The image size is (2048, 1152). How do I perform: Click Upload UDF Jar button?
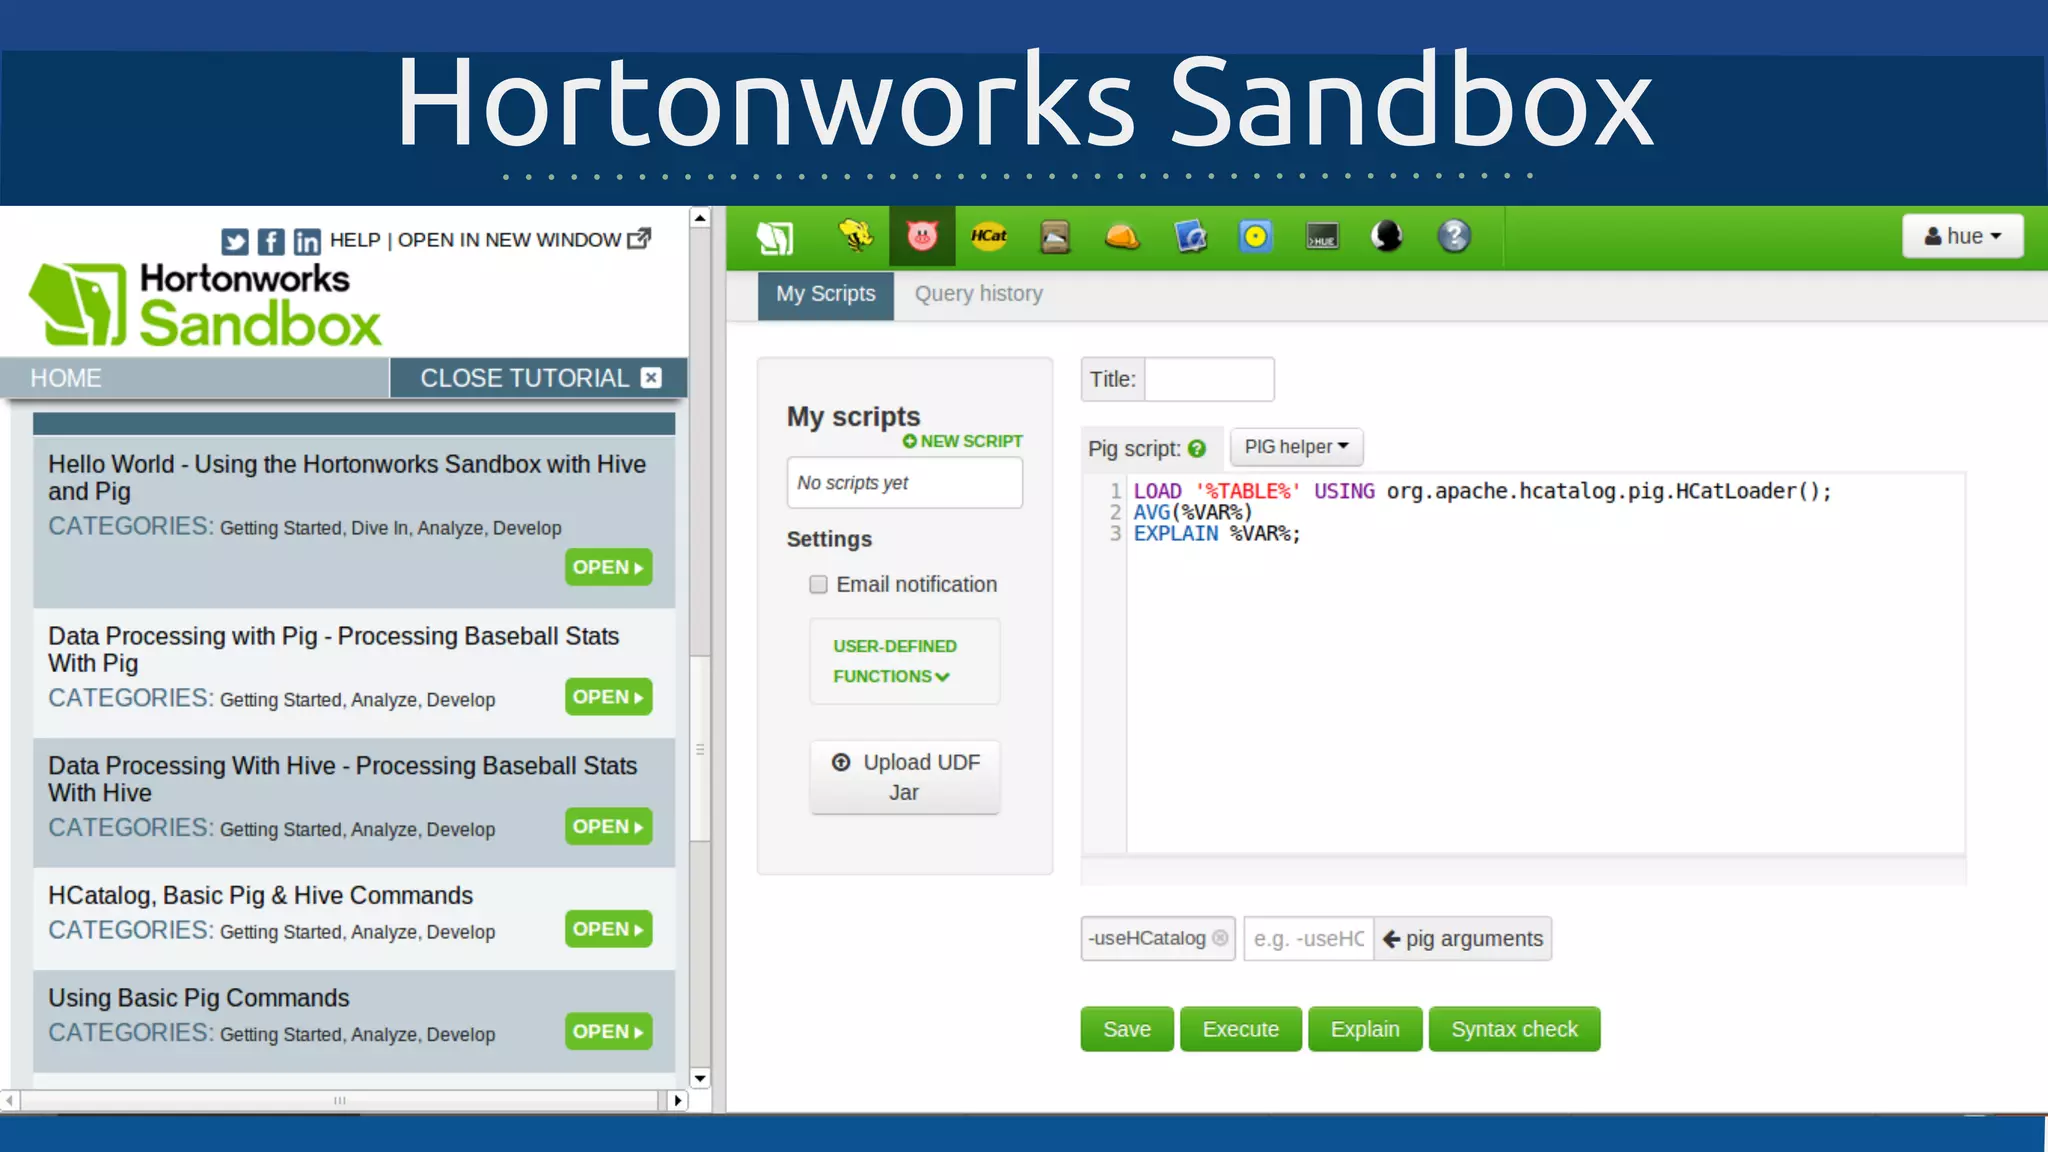pyautogui.click(x=904, y=777)
